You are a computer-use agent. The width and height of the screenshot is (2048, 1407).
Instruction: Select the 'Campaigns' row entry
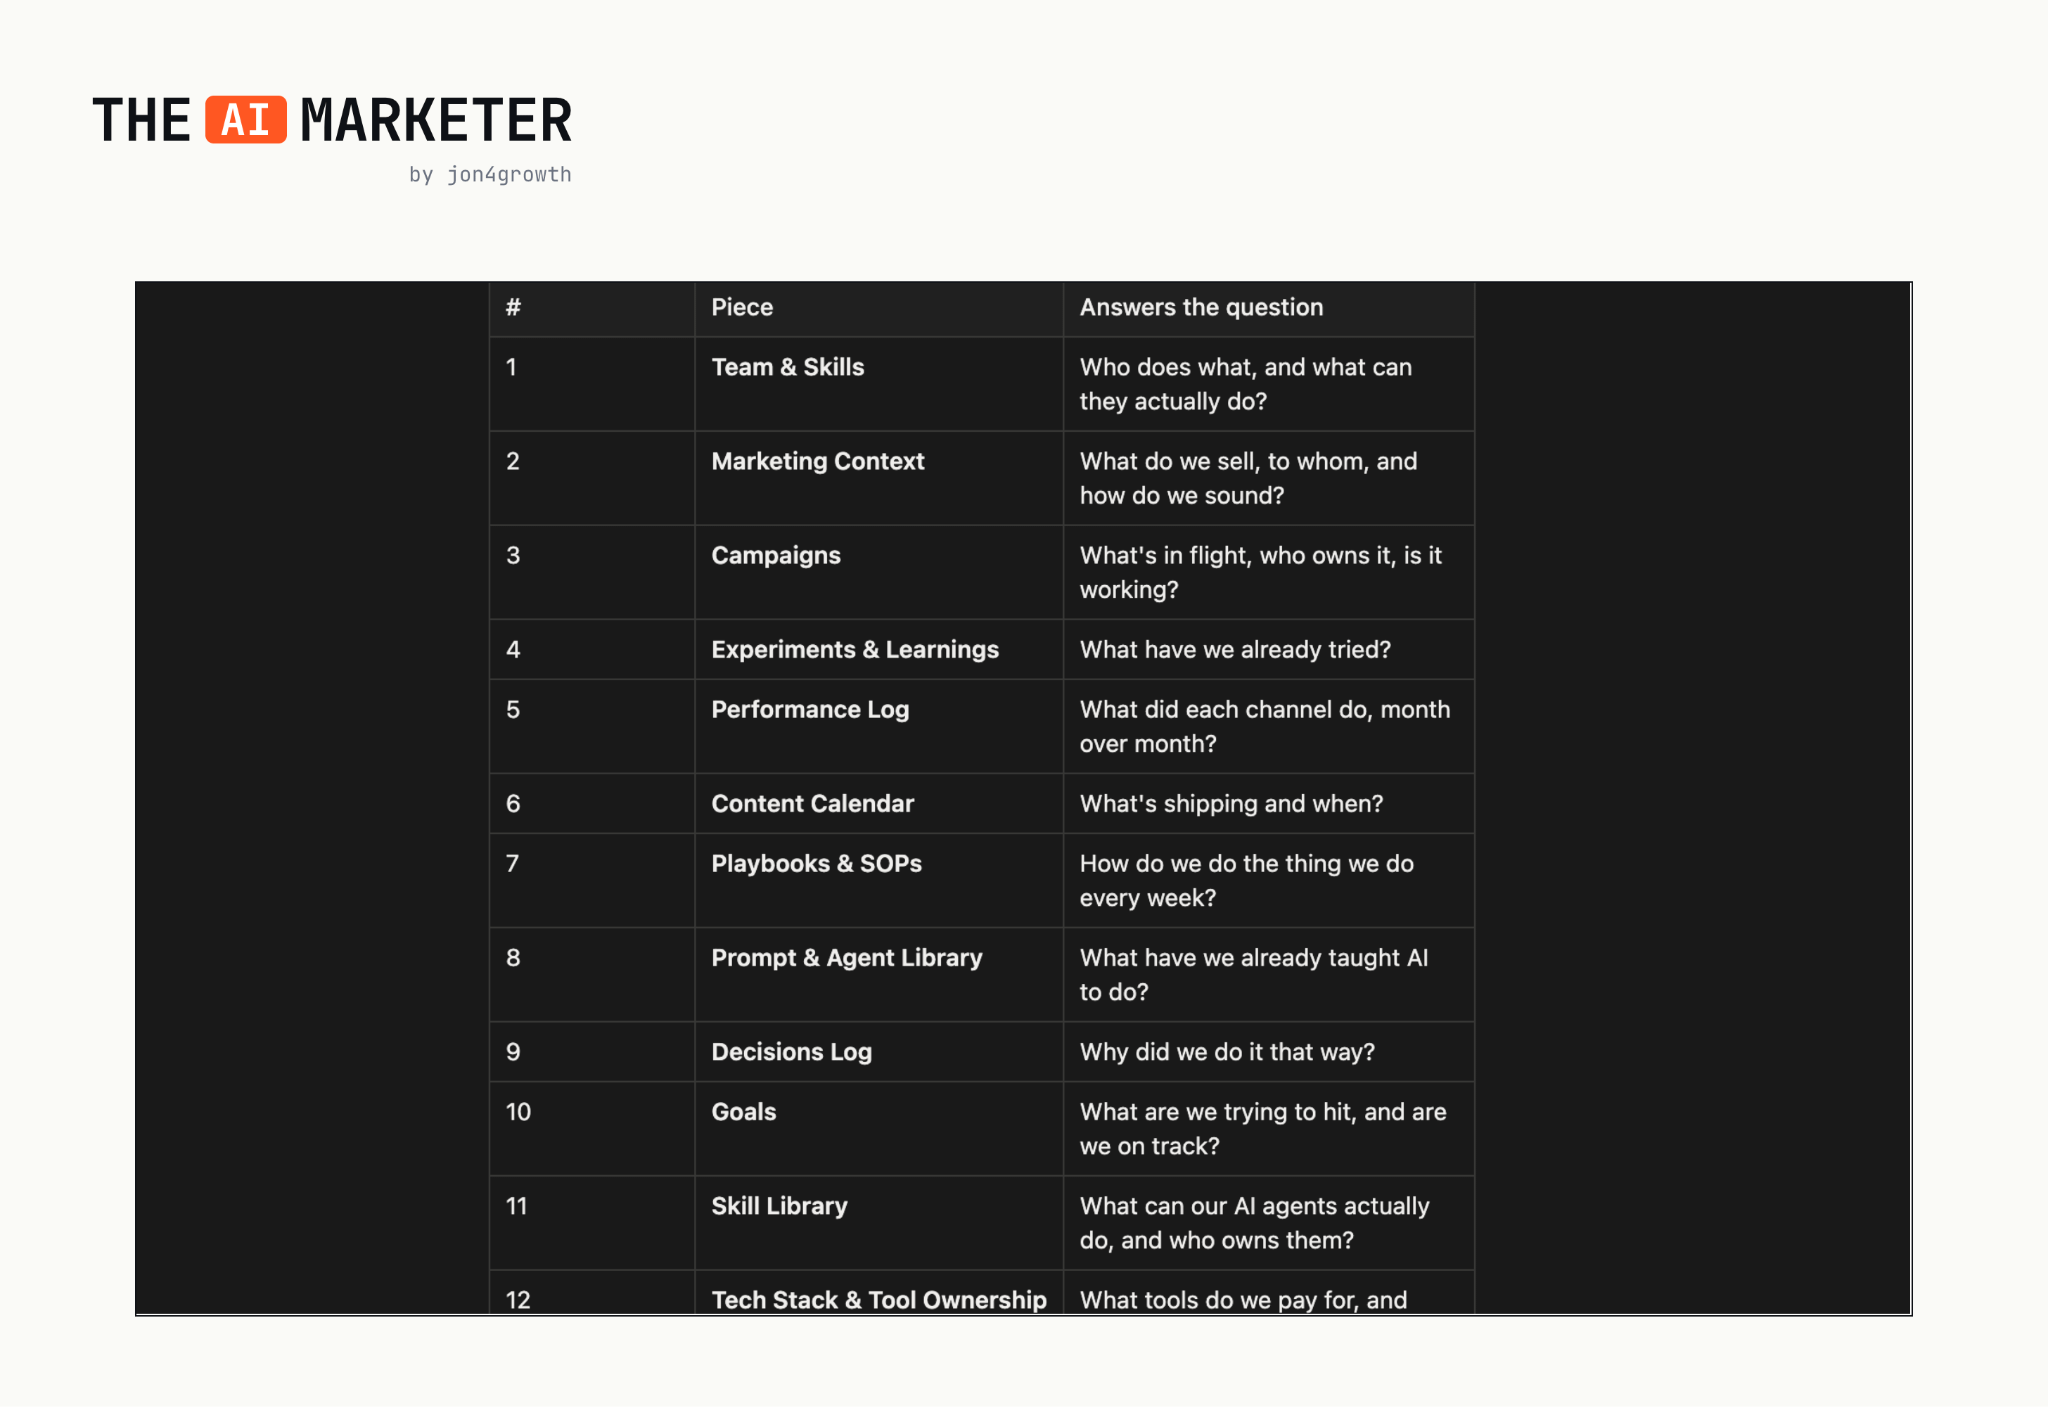(776, 556)
